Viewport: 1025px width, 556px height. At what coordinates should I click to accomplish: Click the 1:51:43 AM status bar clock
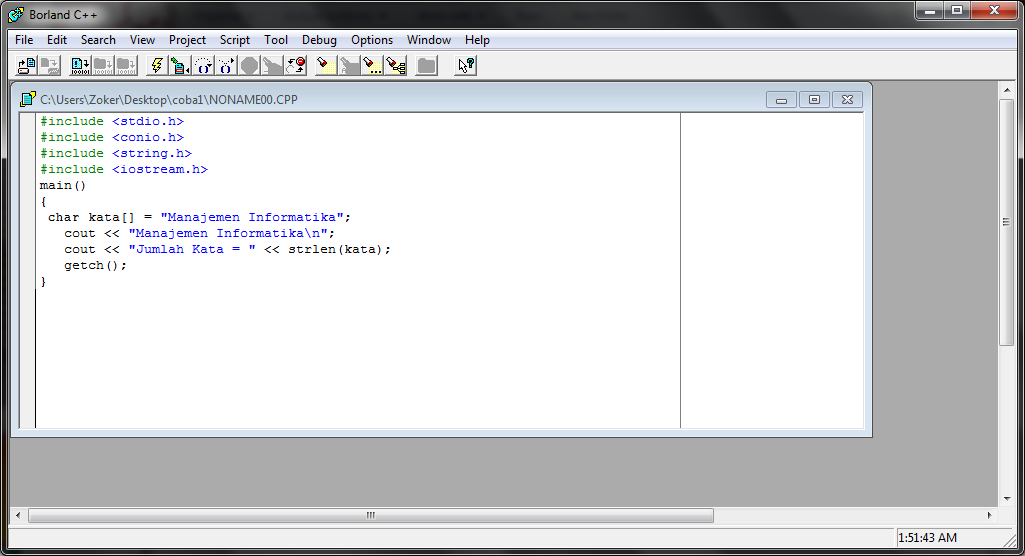click(928, 538)
